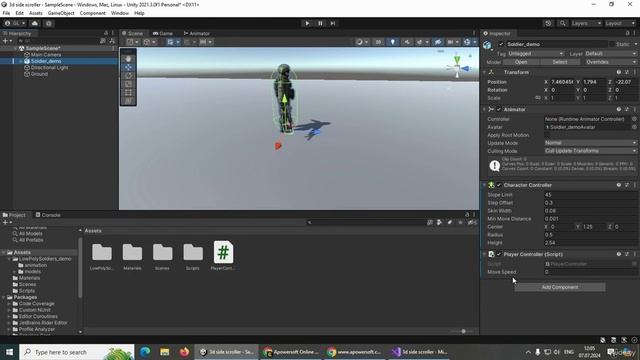Switch to the Game tab
This screenshot has height=360, width=640.
coord(162,33)
